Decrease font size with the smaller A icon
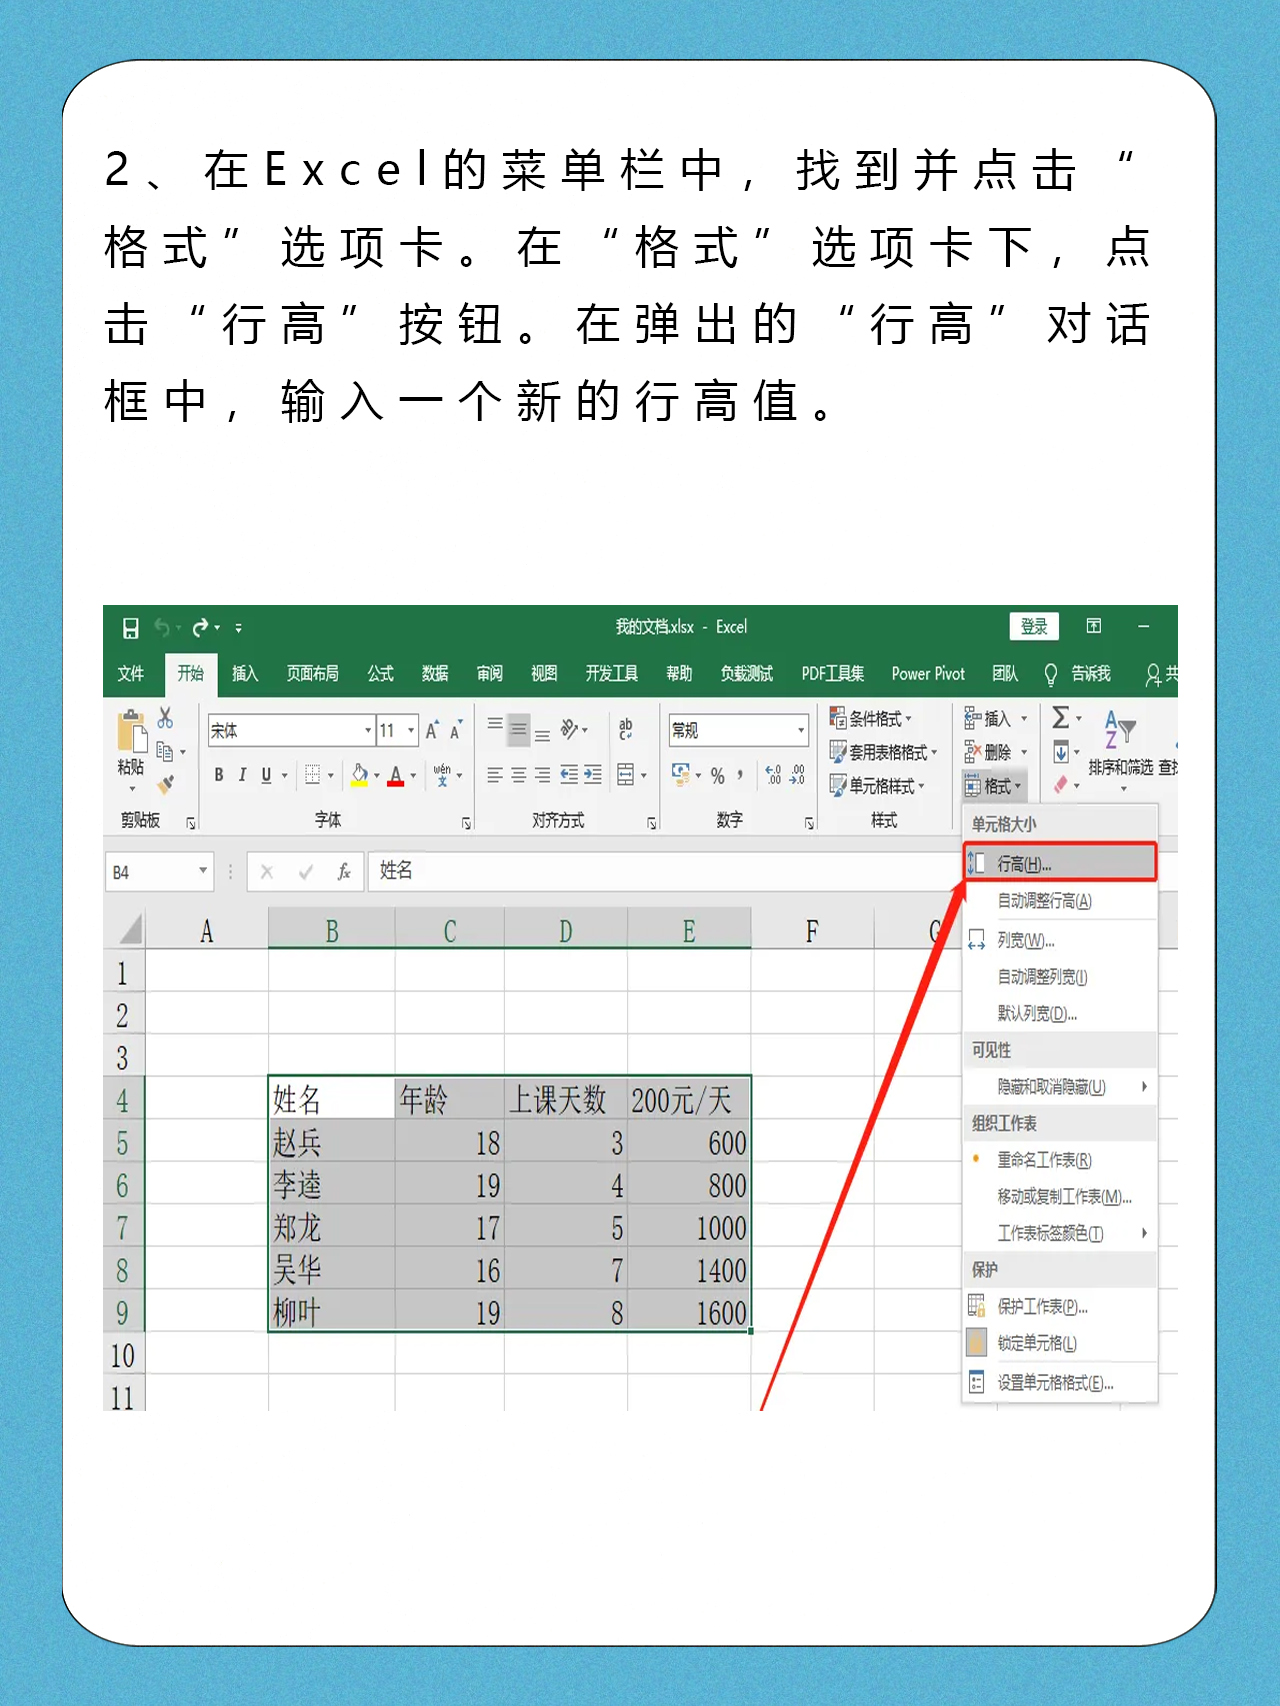Screen dimensions: 1280x1706 (x=455, y=731)
